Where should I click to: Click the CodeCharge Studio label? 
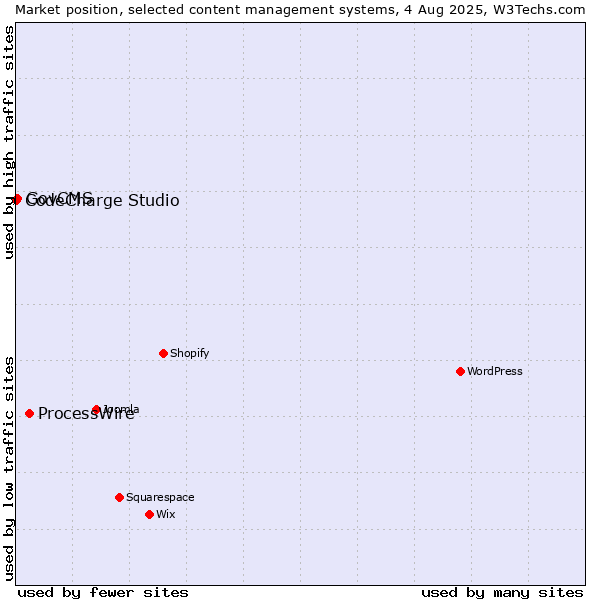[x=102, y=201]
